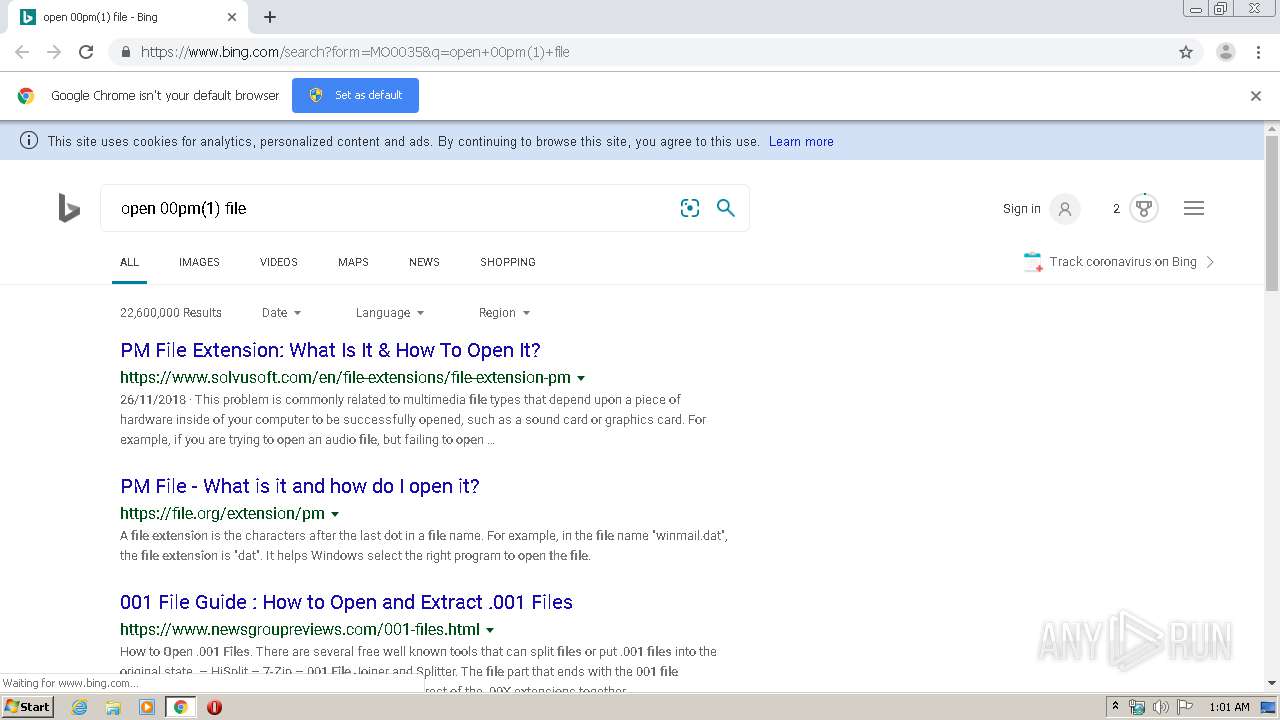The height and width of the screenshot is (720, 1280).
Task: Click the Chrome address bar
Action: (640, 52)
